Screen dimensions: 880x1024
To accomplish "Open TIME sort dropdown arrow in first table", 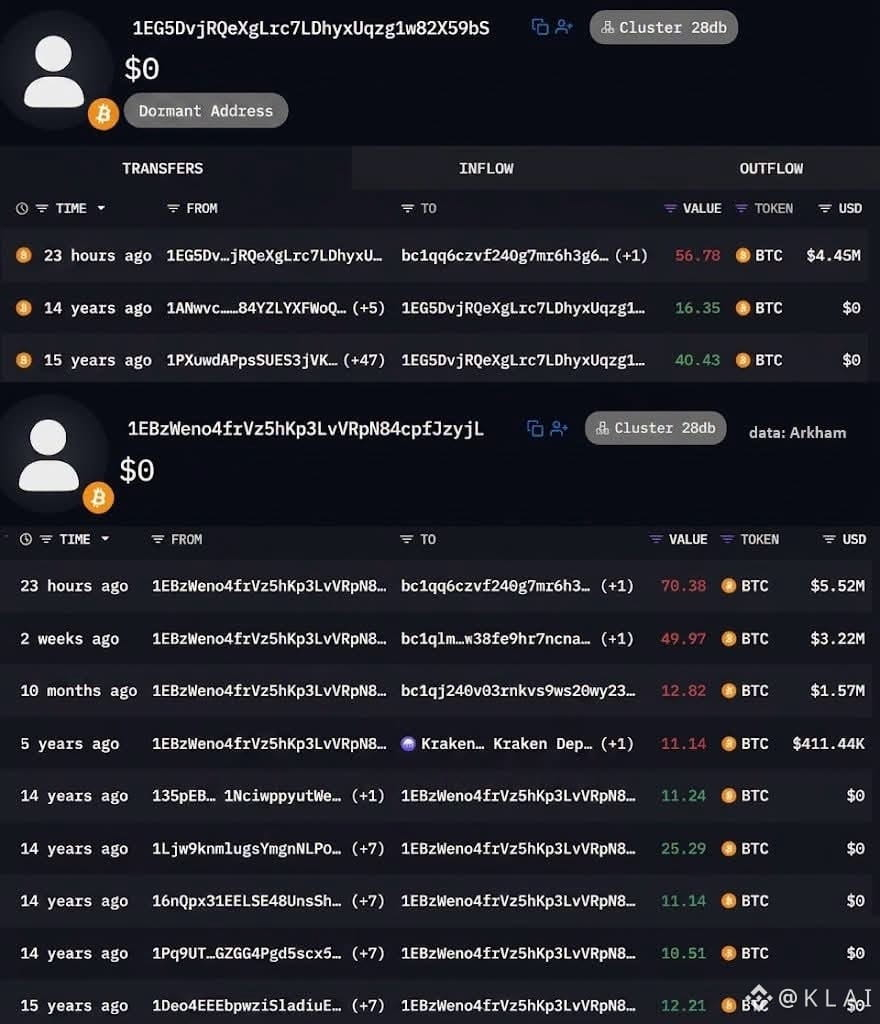I will [101, 208].
